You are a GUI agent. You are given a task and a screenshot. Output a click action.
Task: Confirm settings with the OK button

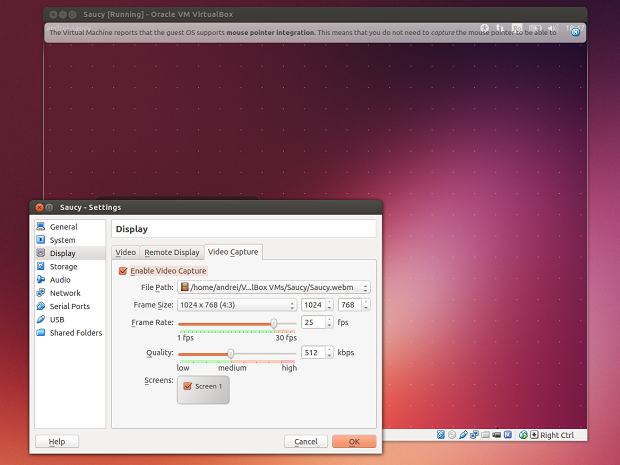tap(354, 441)
